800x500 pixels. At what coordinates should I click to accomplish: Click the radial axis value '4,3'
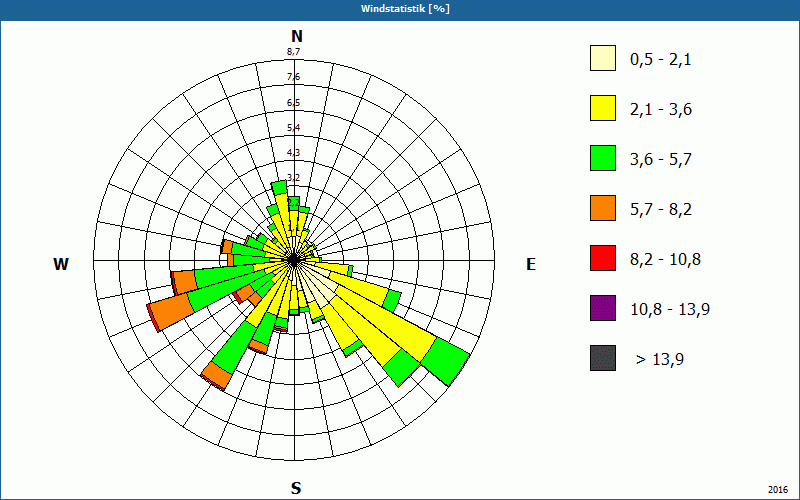pyautogui.click(x=293, y=153)
